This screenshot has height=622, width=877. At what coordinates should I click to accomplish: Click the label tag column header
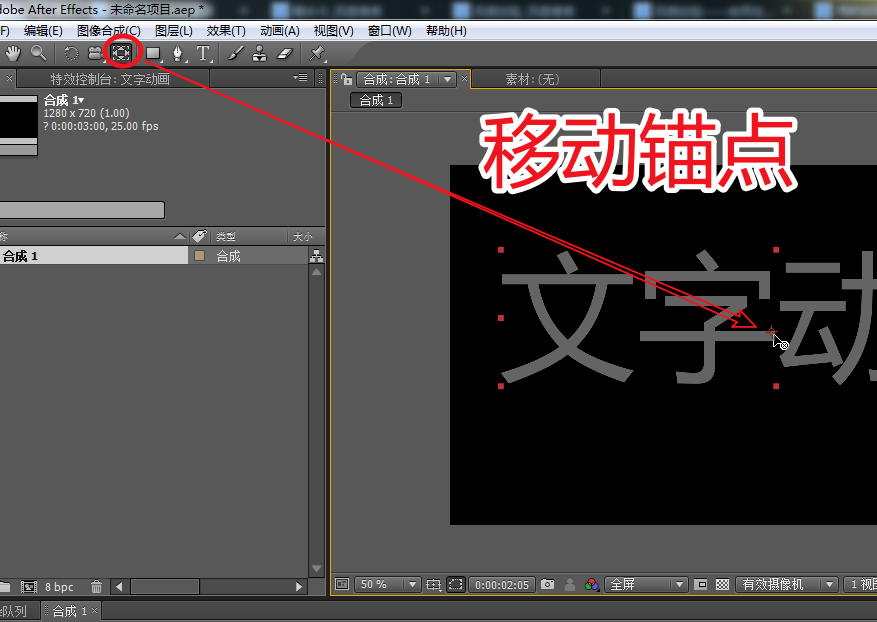199,236
